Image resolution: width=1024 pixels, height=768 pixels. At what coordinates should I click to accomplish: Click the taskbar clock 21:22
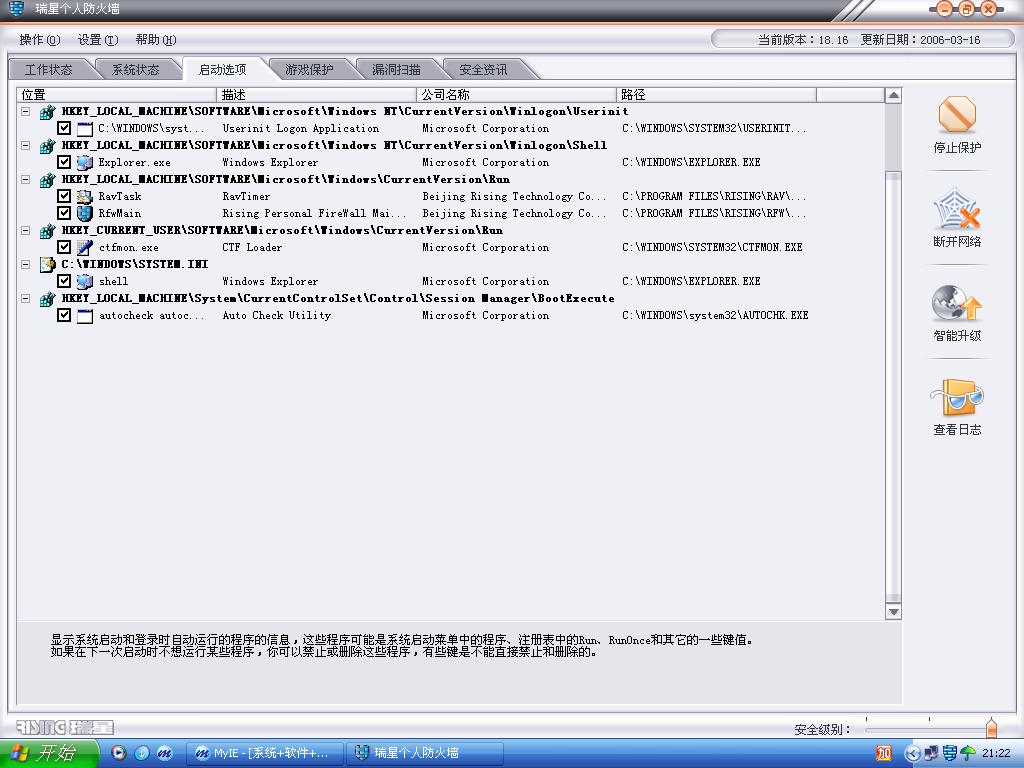(x=996, y=753)
